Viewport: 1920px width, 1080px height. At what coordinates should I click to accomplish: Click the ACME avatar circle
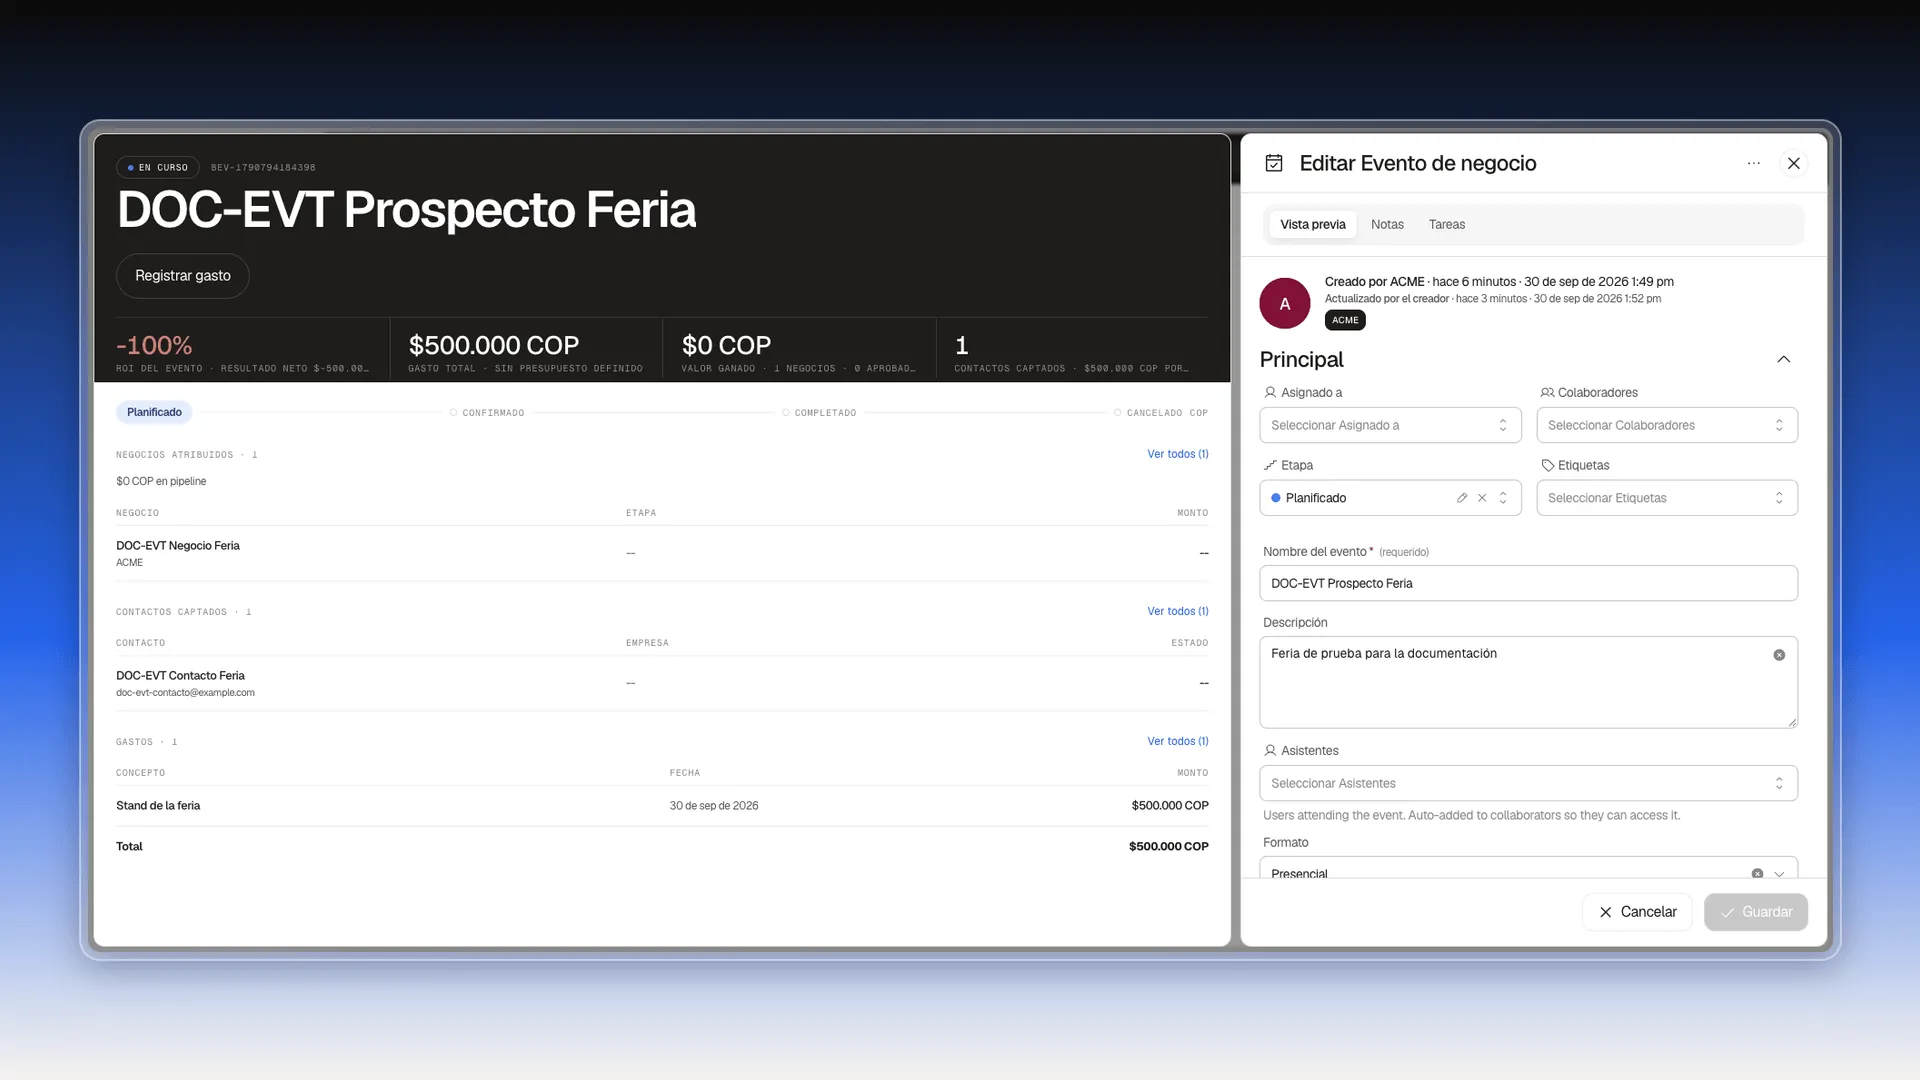pyautogui.click(x=1285, y=304)
